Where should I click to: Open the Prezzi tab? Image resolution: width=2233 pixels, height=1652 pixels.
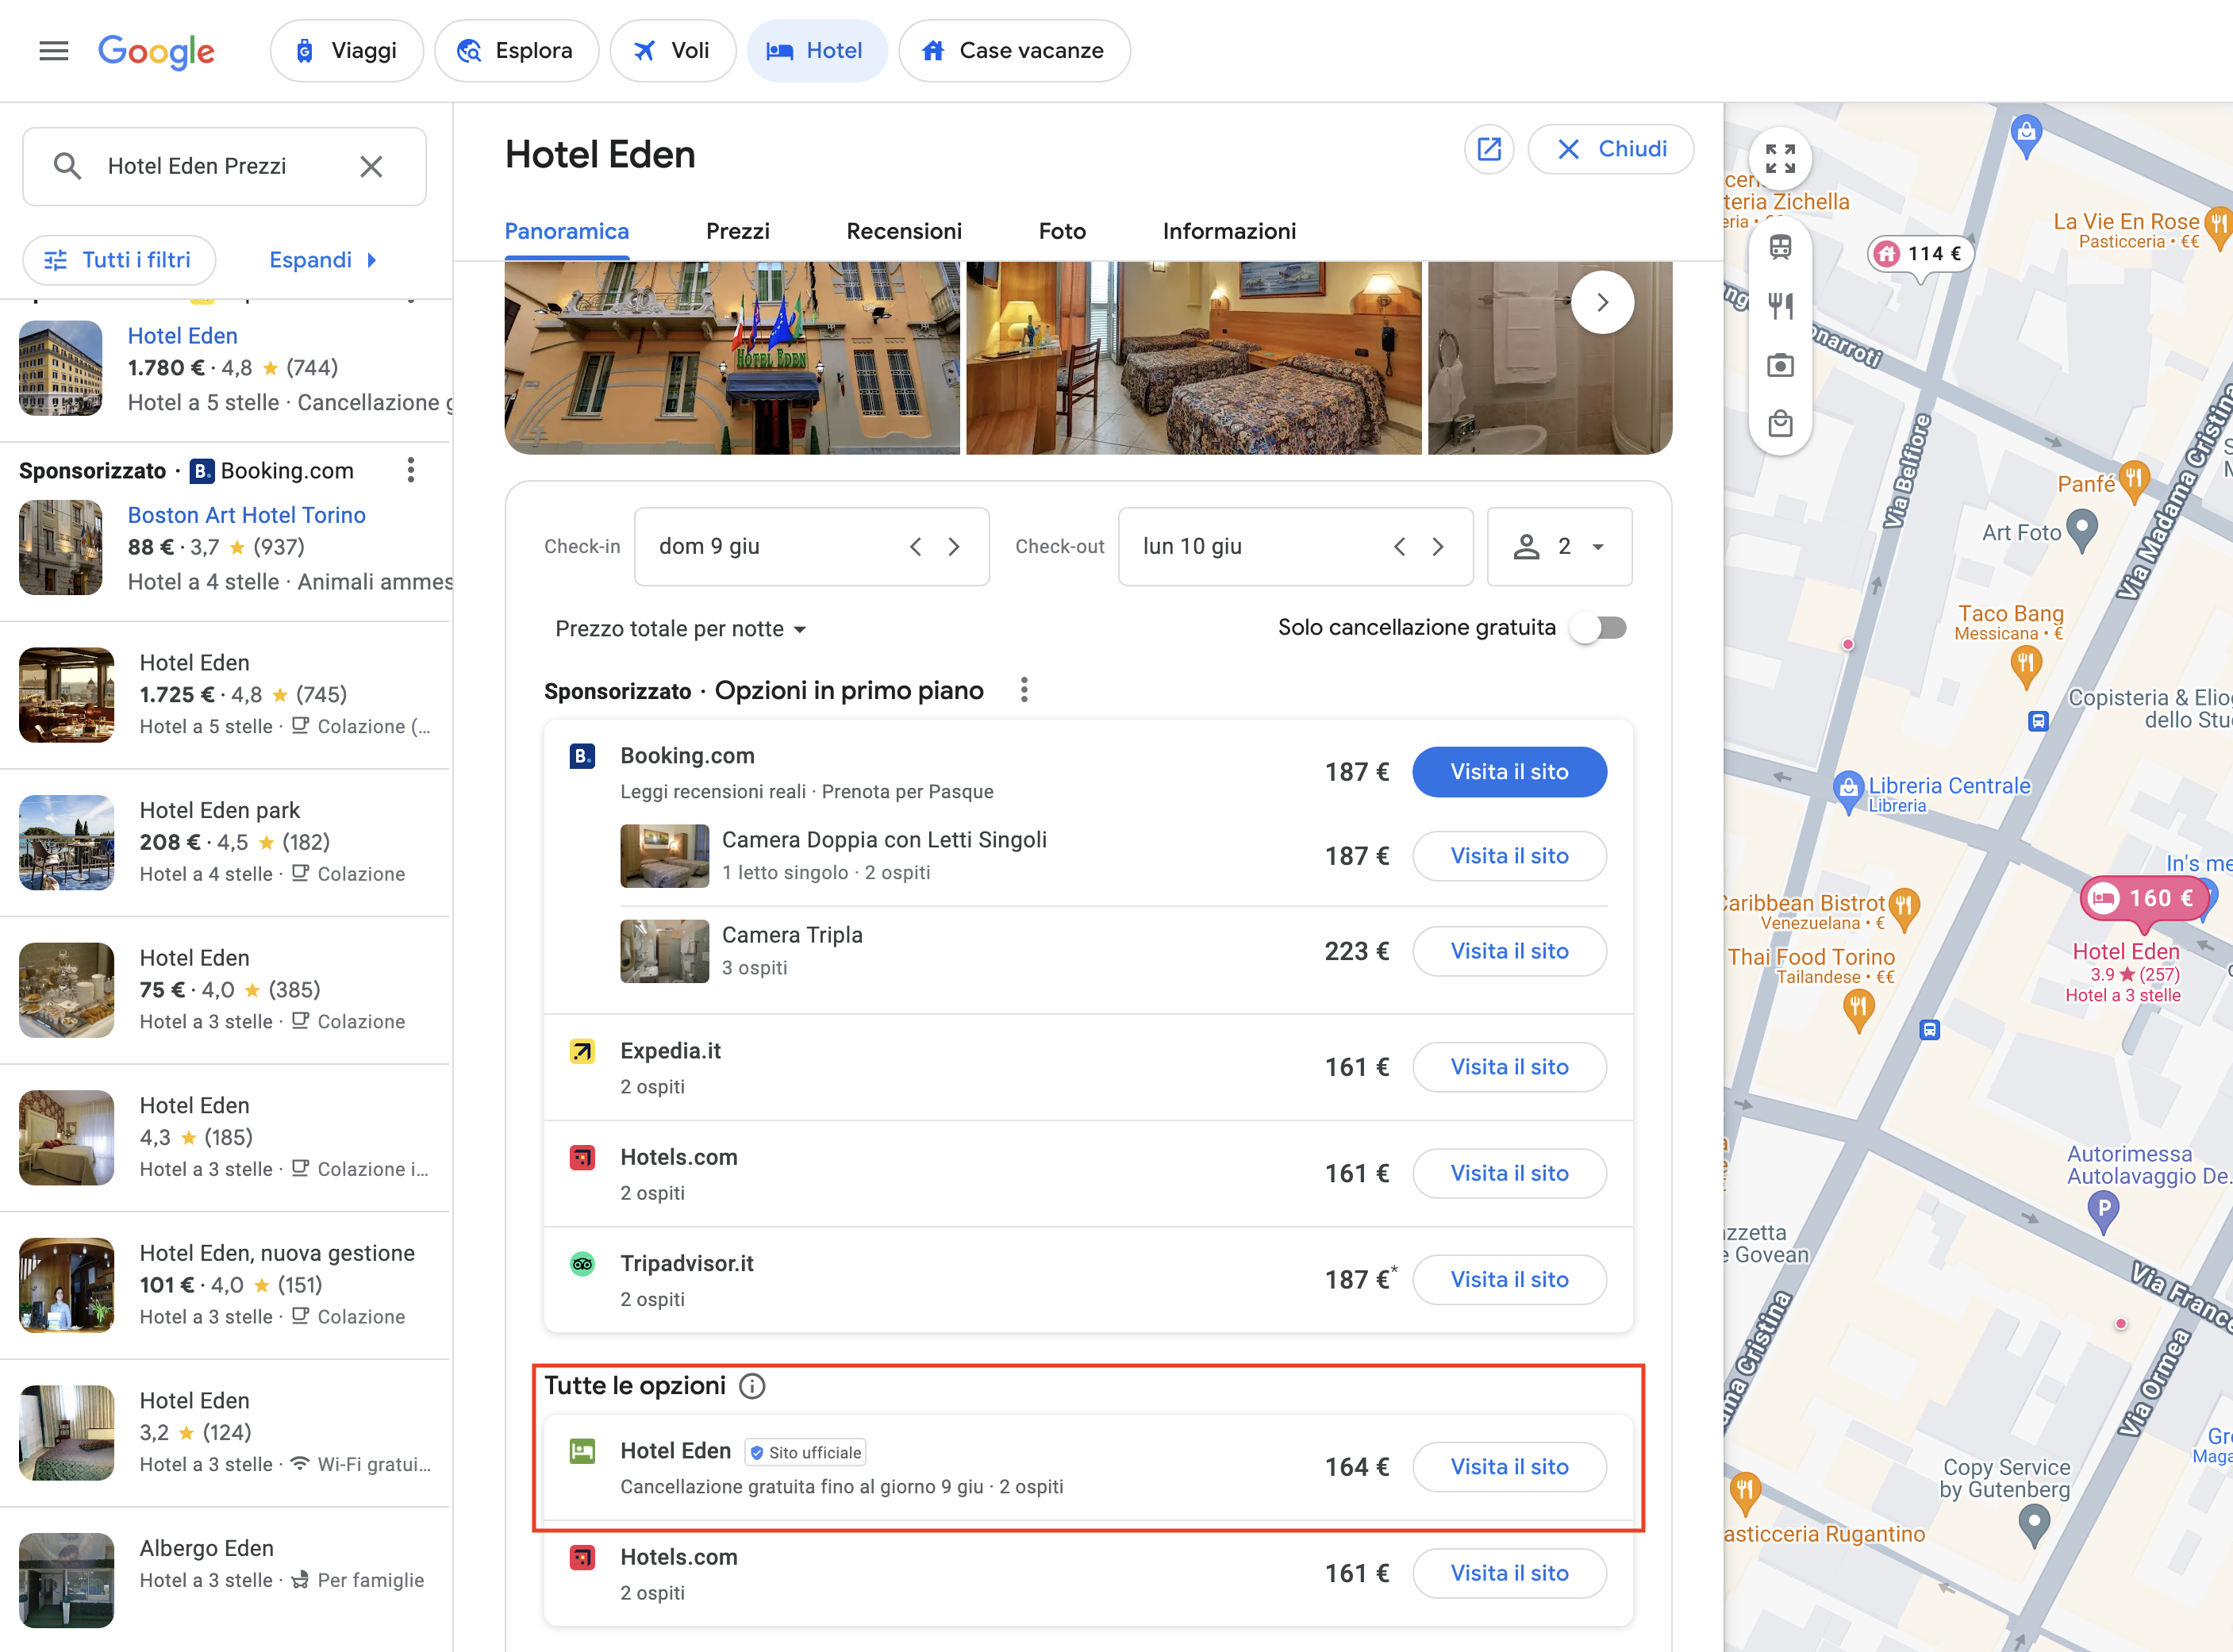tap(738, 232)
